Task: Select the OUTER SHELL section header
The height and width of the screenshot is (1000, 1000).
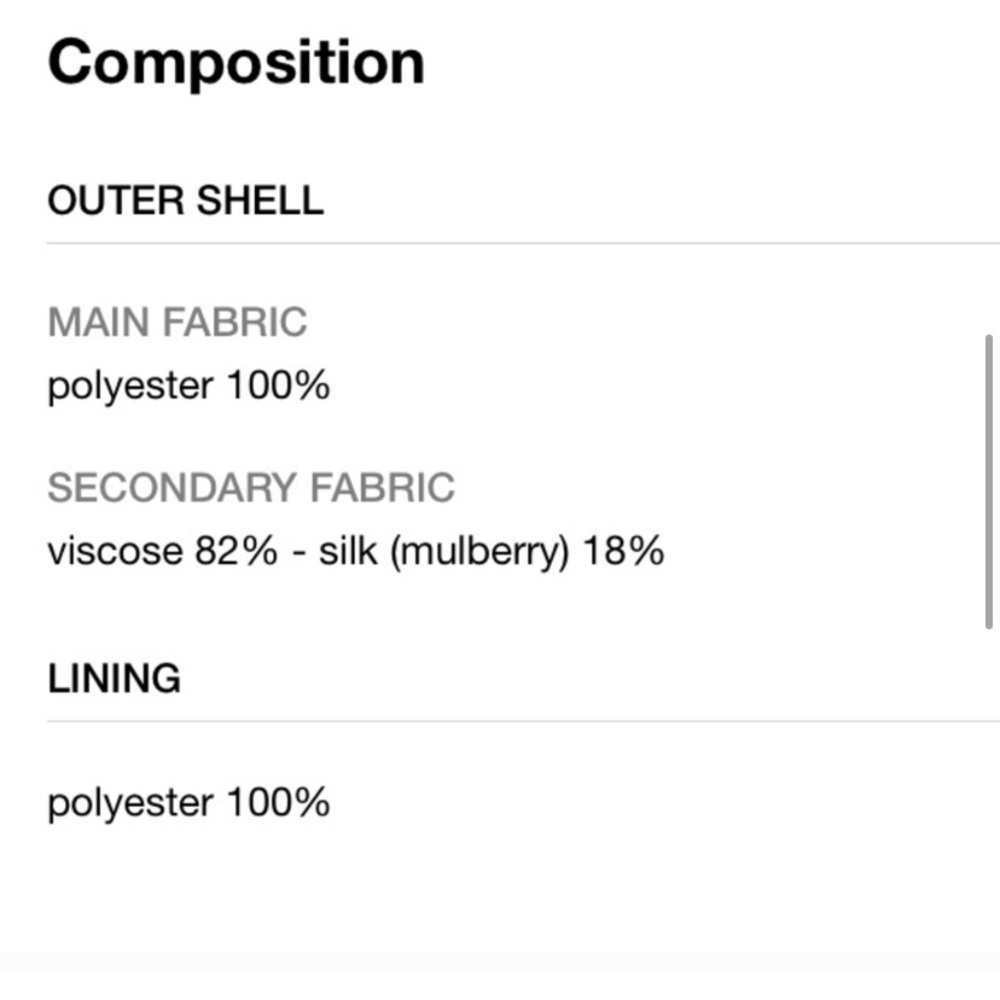Action: coord(185,200)
